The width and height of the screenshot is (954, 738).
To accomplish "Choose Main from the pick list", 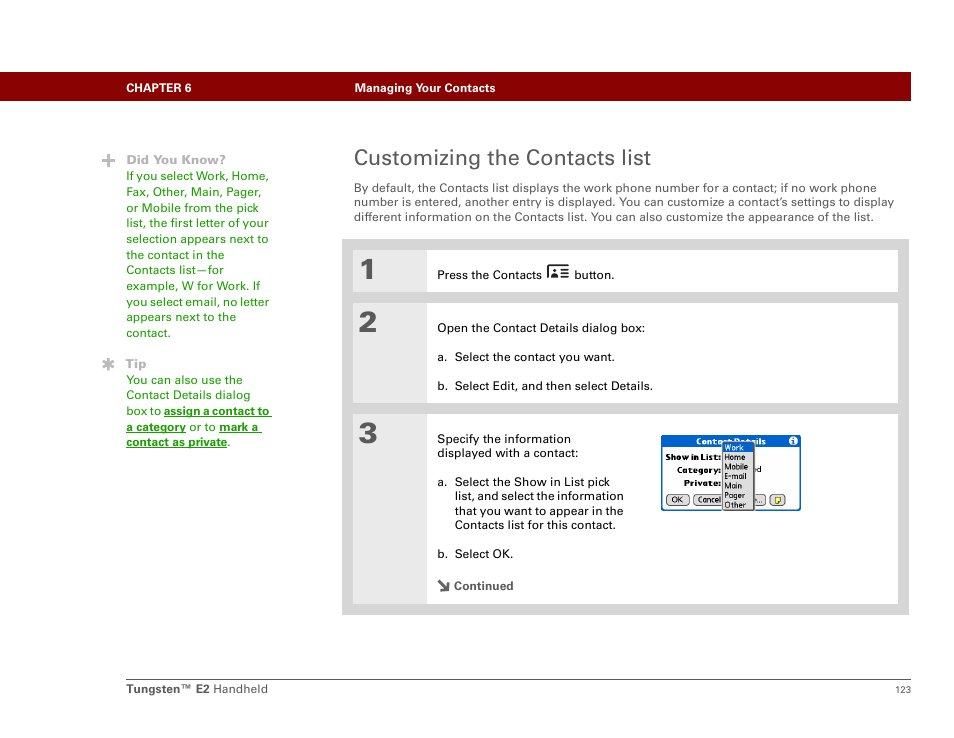I will tap(738, 486).
